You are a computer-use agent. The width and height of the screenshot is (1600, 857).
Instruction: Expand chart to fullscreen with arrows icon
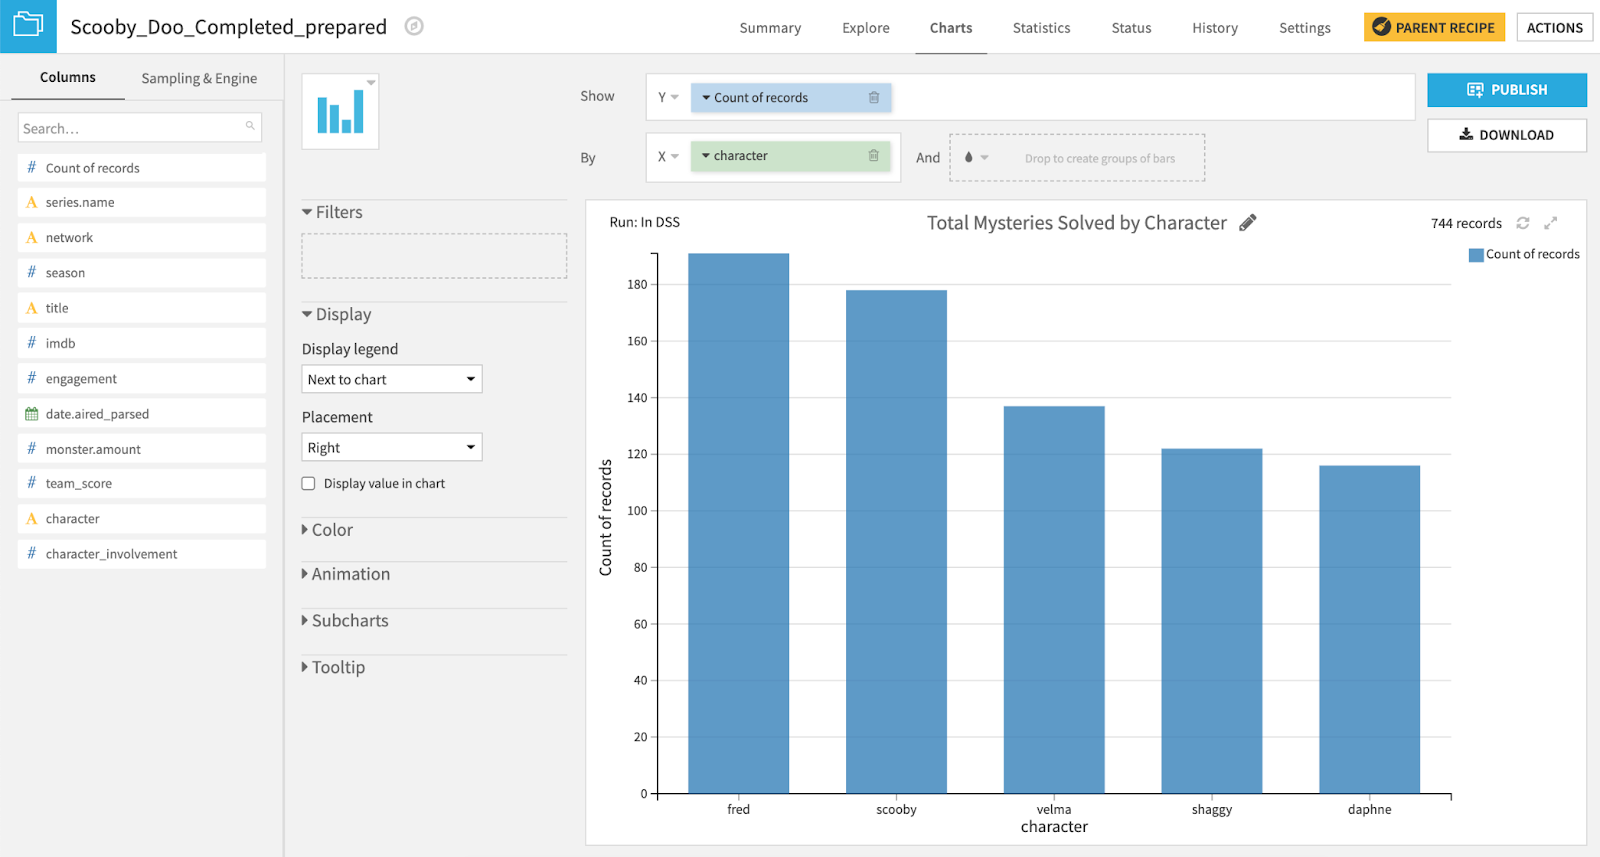pos(1551,223)
